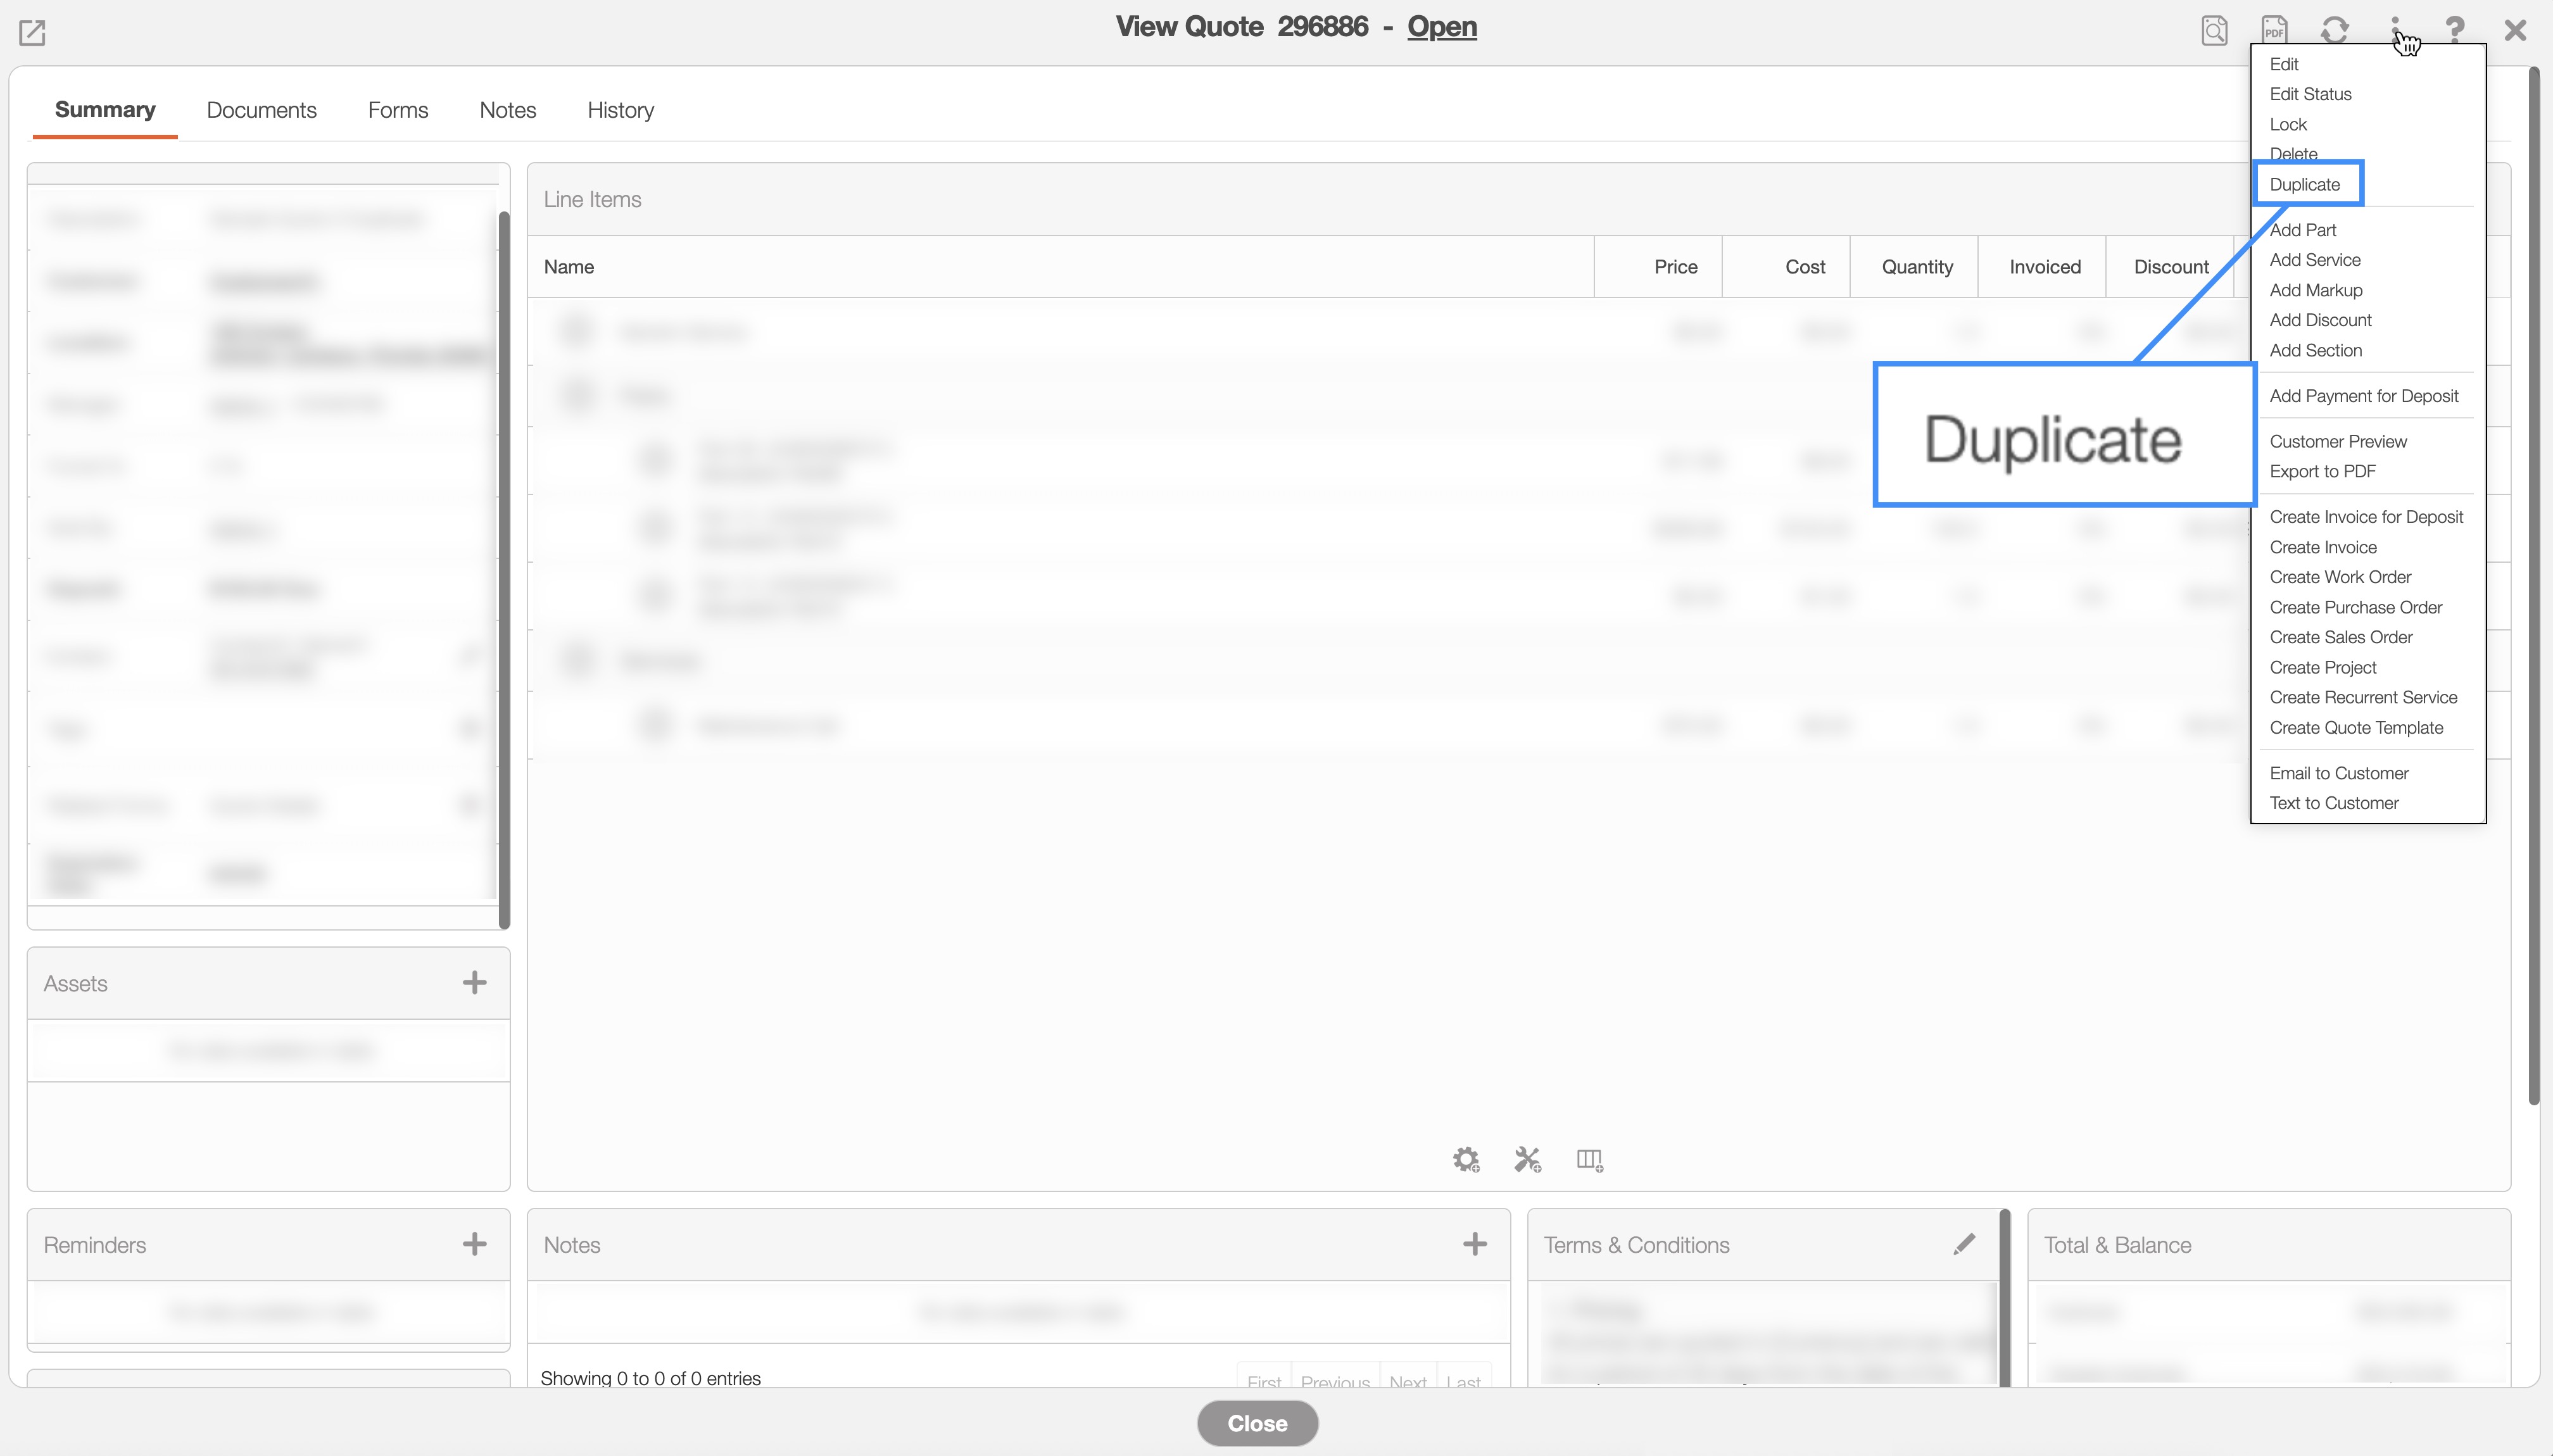2553x1456 pixels.
Task: Click the document preview magnifier icon
Action: pos(2214,30)
